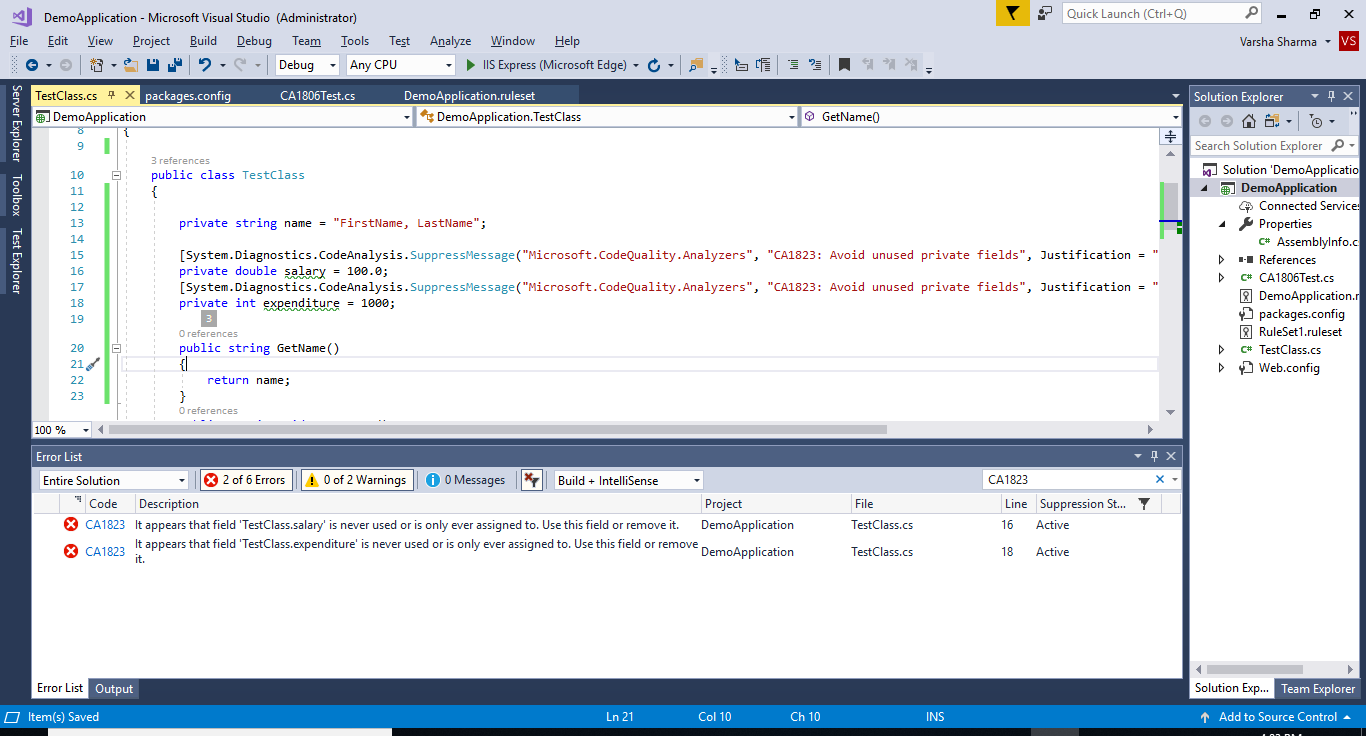The image size is (1366, 736).
Task: Open the 'Build + IntelliSense' dropdown
Action: (x=627, y=479)
